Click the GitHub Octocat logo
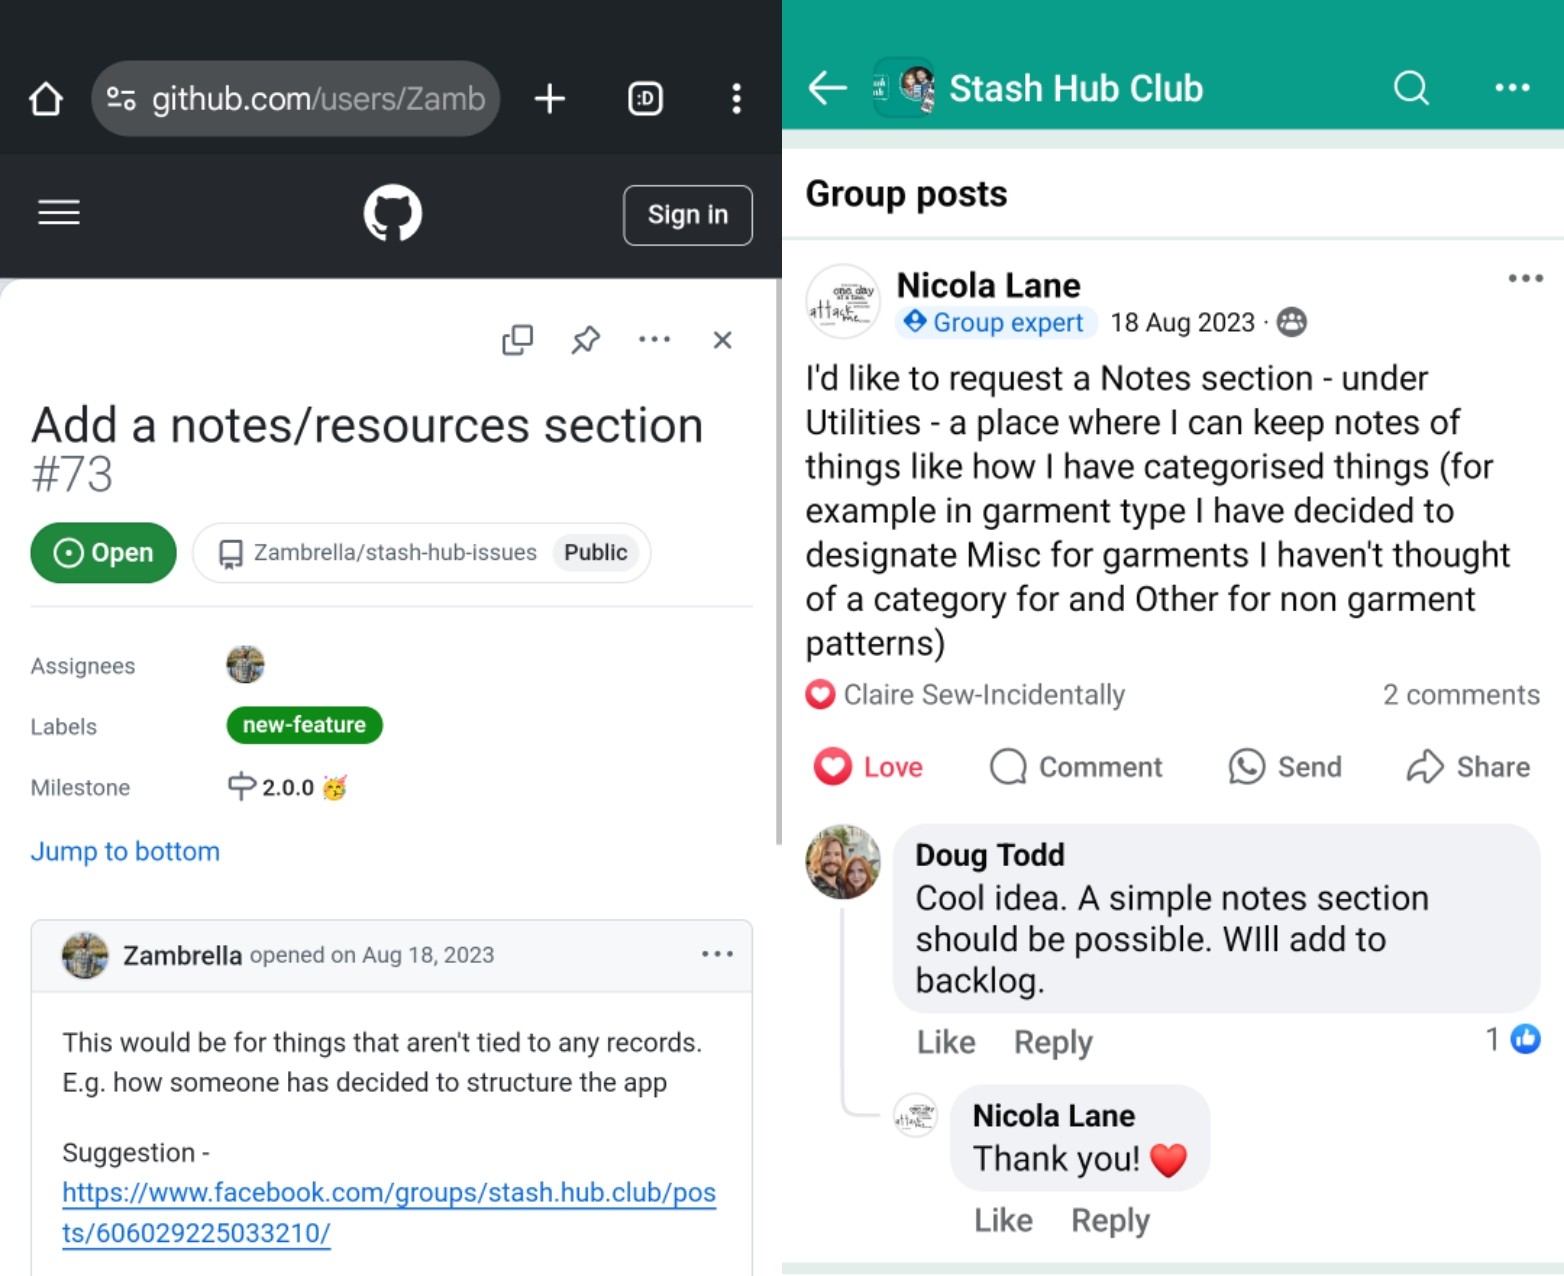The image size is (1564, 1276). pyautogui.click(x=393, y=213)
